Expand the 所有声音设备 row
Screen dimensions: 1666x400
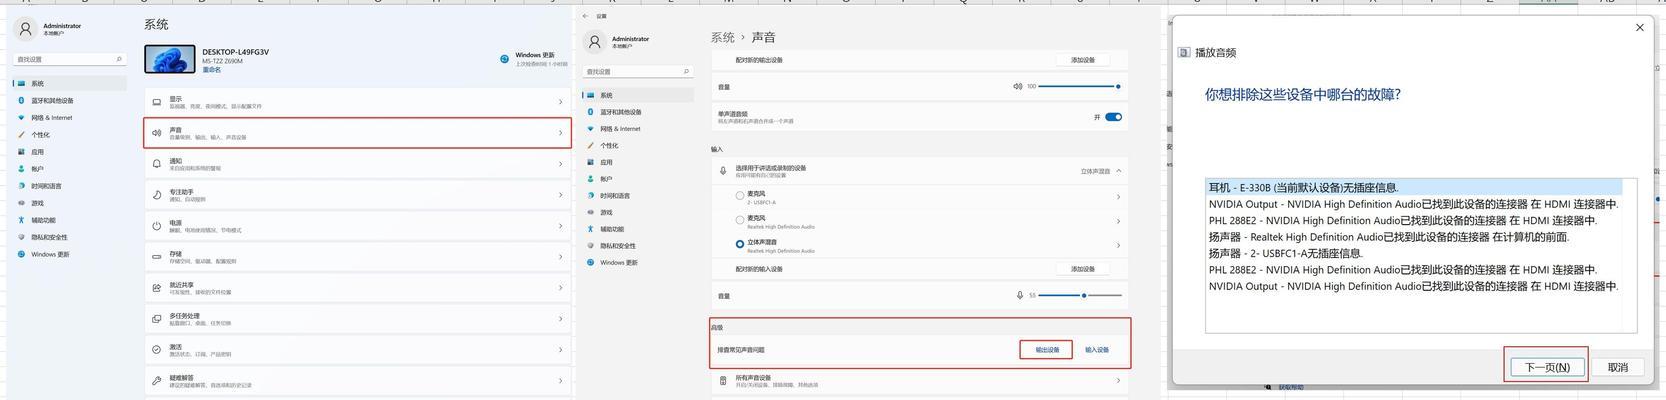tap(1118, 381)
